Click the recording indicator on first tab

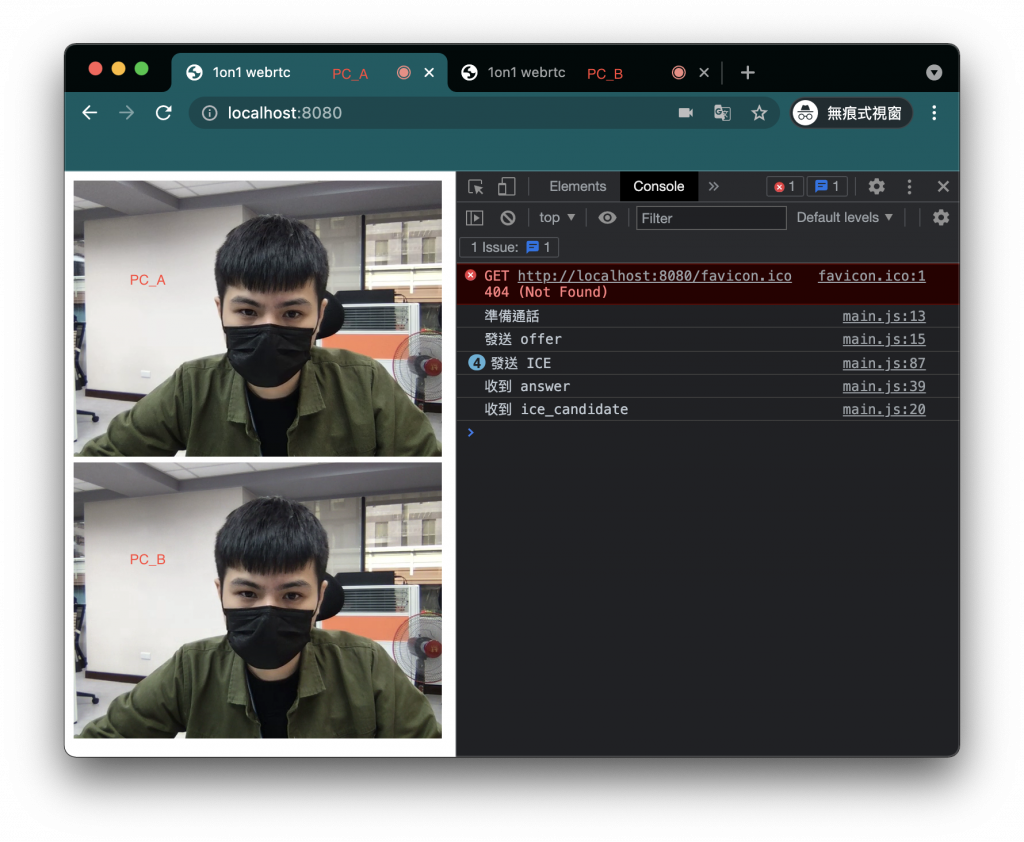pyautogui.click(x=404, y=73)
